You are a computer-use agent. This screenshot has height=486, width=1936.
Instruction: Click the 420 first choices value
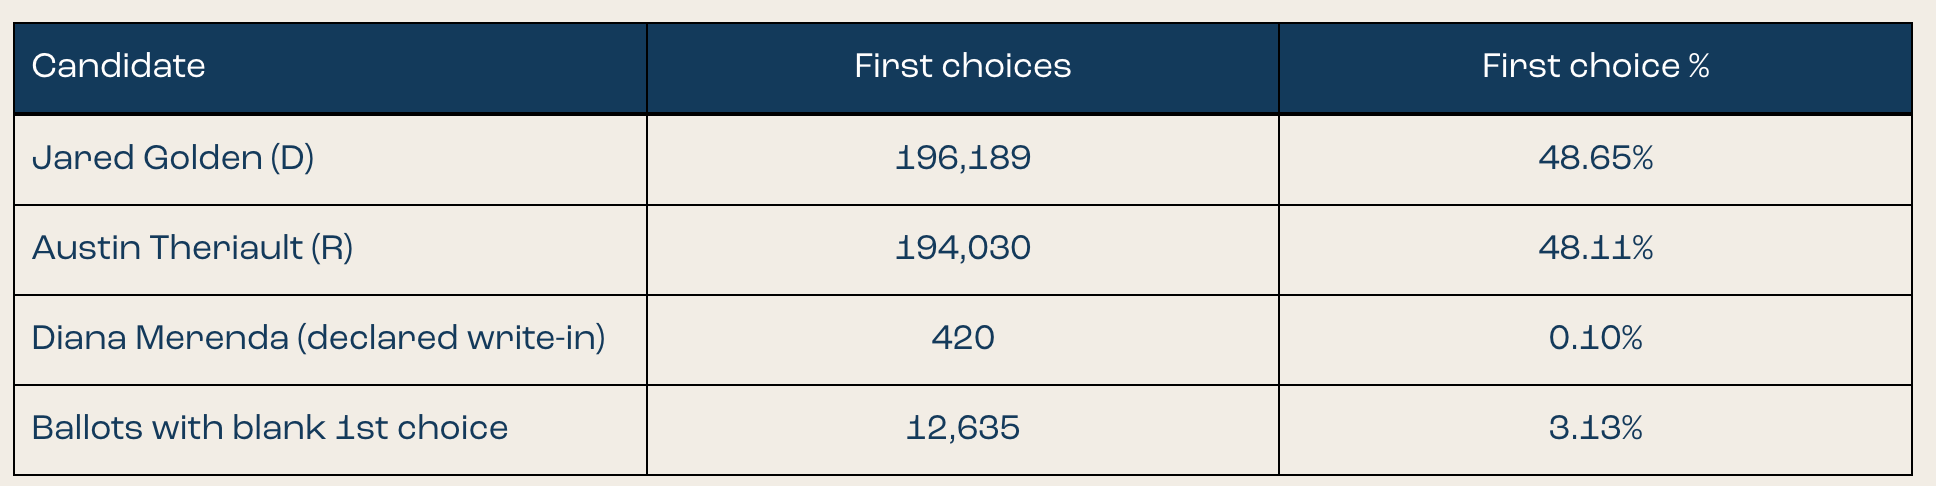(963, 340)
